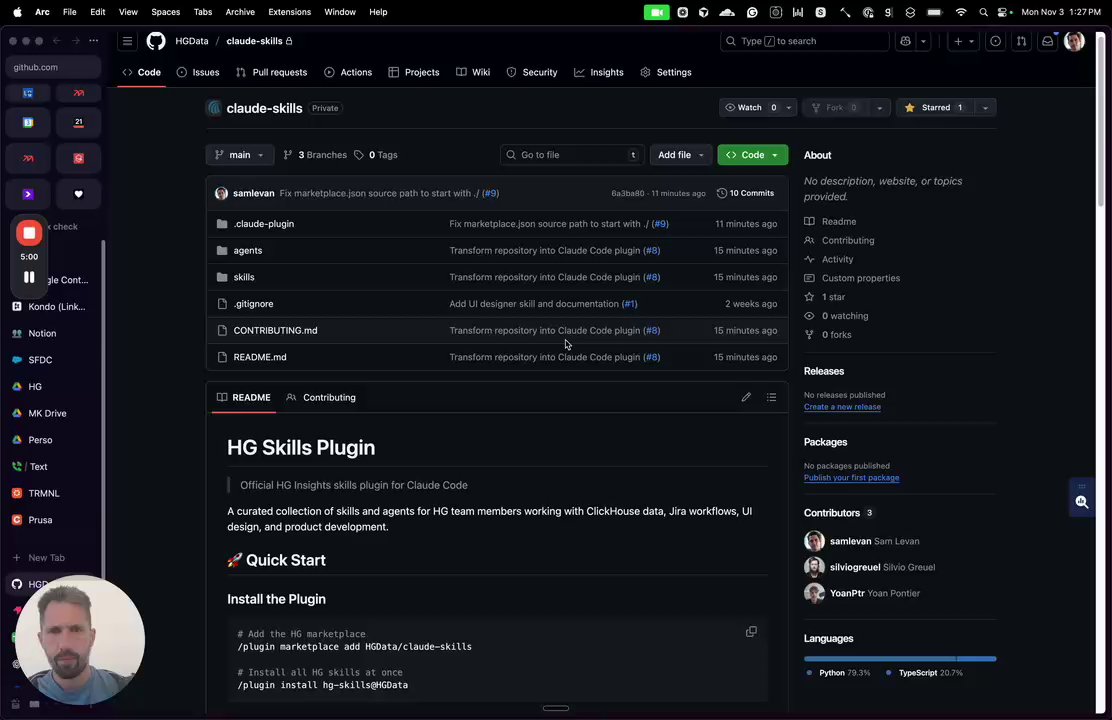Open the skills folder
Image resolution: width=1112 pixels, height=720 pixels.
[244, 277]
